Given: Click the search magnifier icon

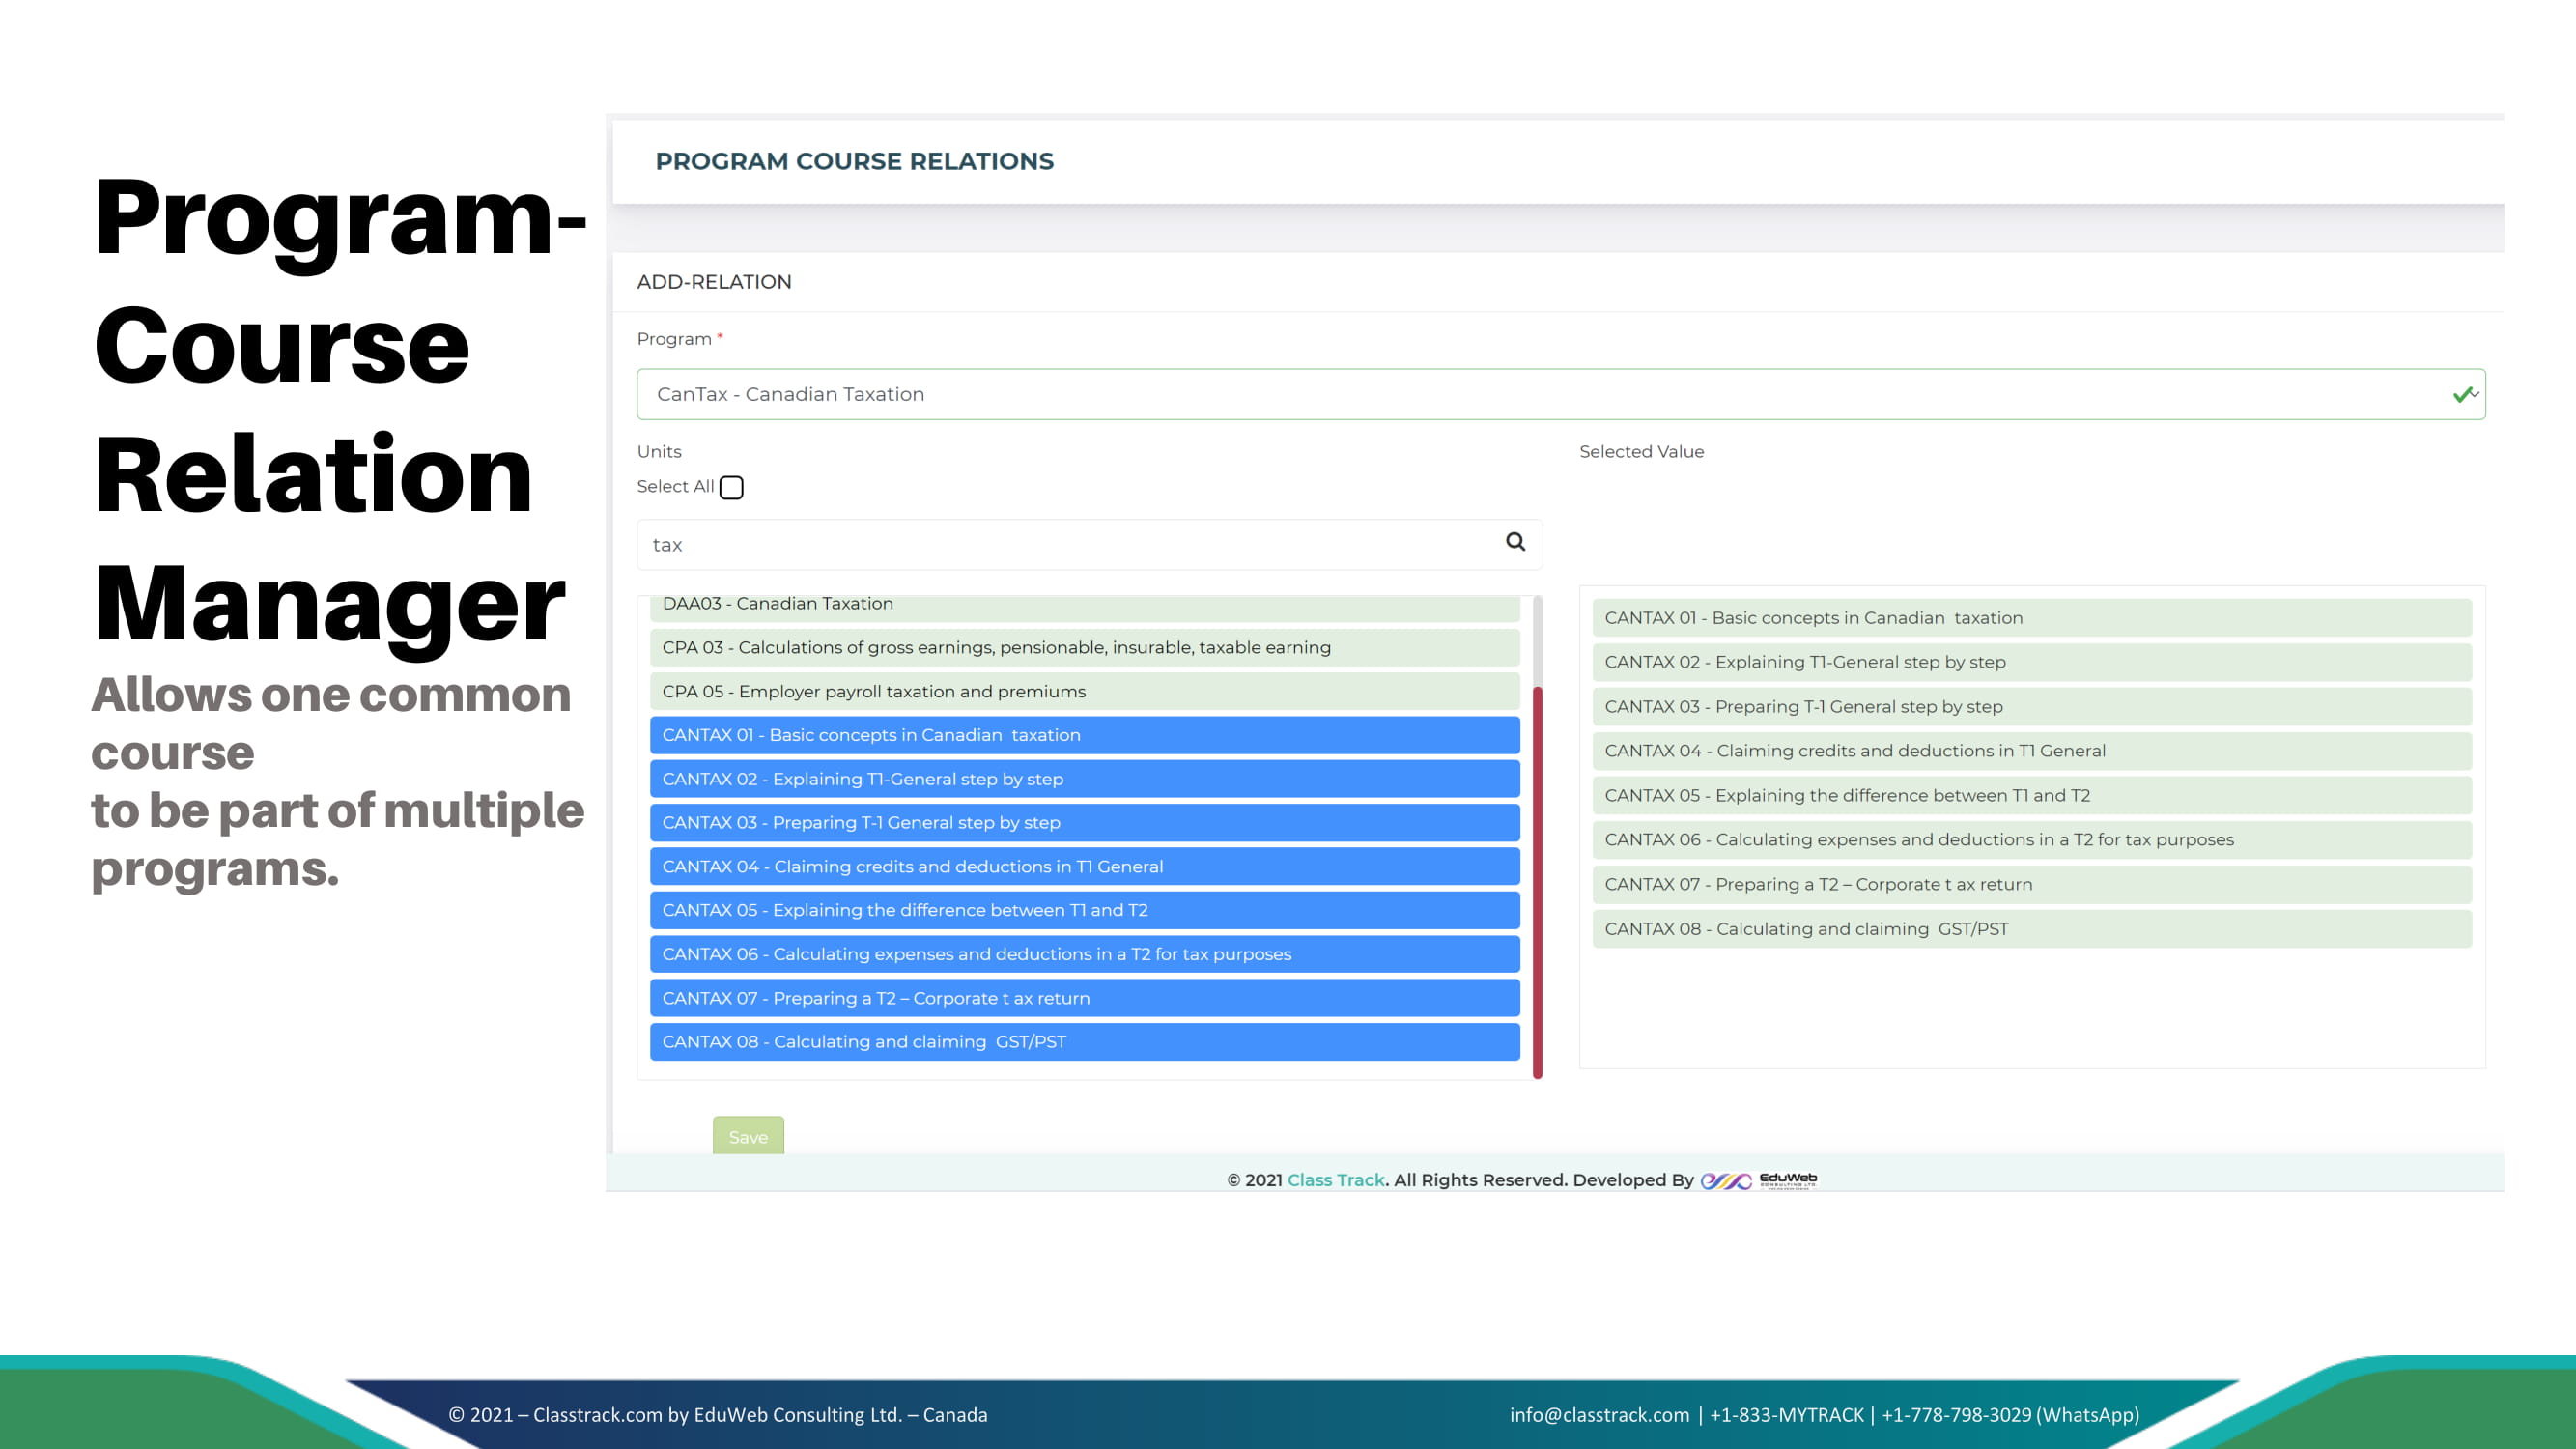Looking at the screenshot, I should 1515,542.
